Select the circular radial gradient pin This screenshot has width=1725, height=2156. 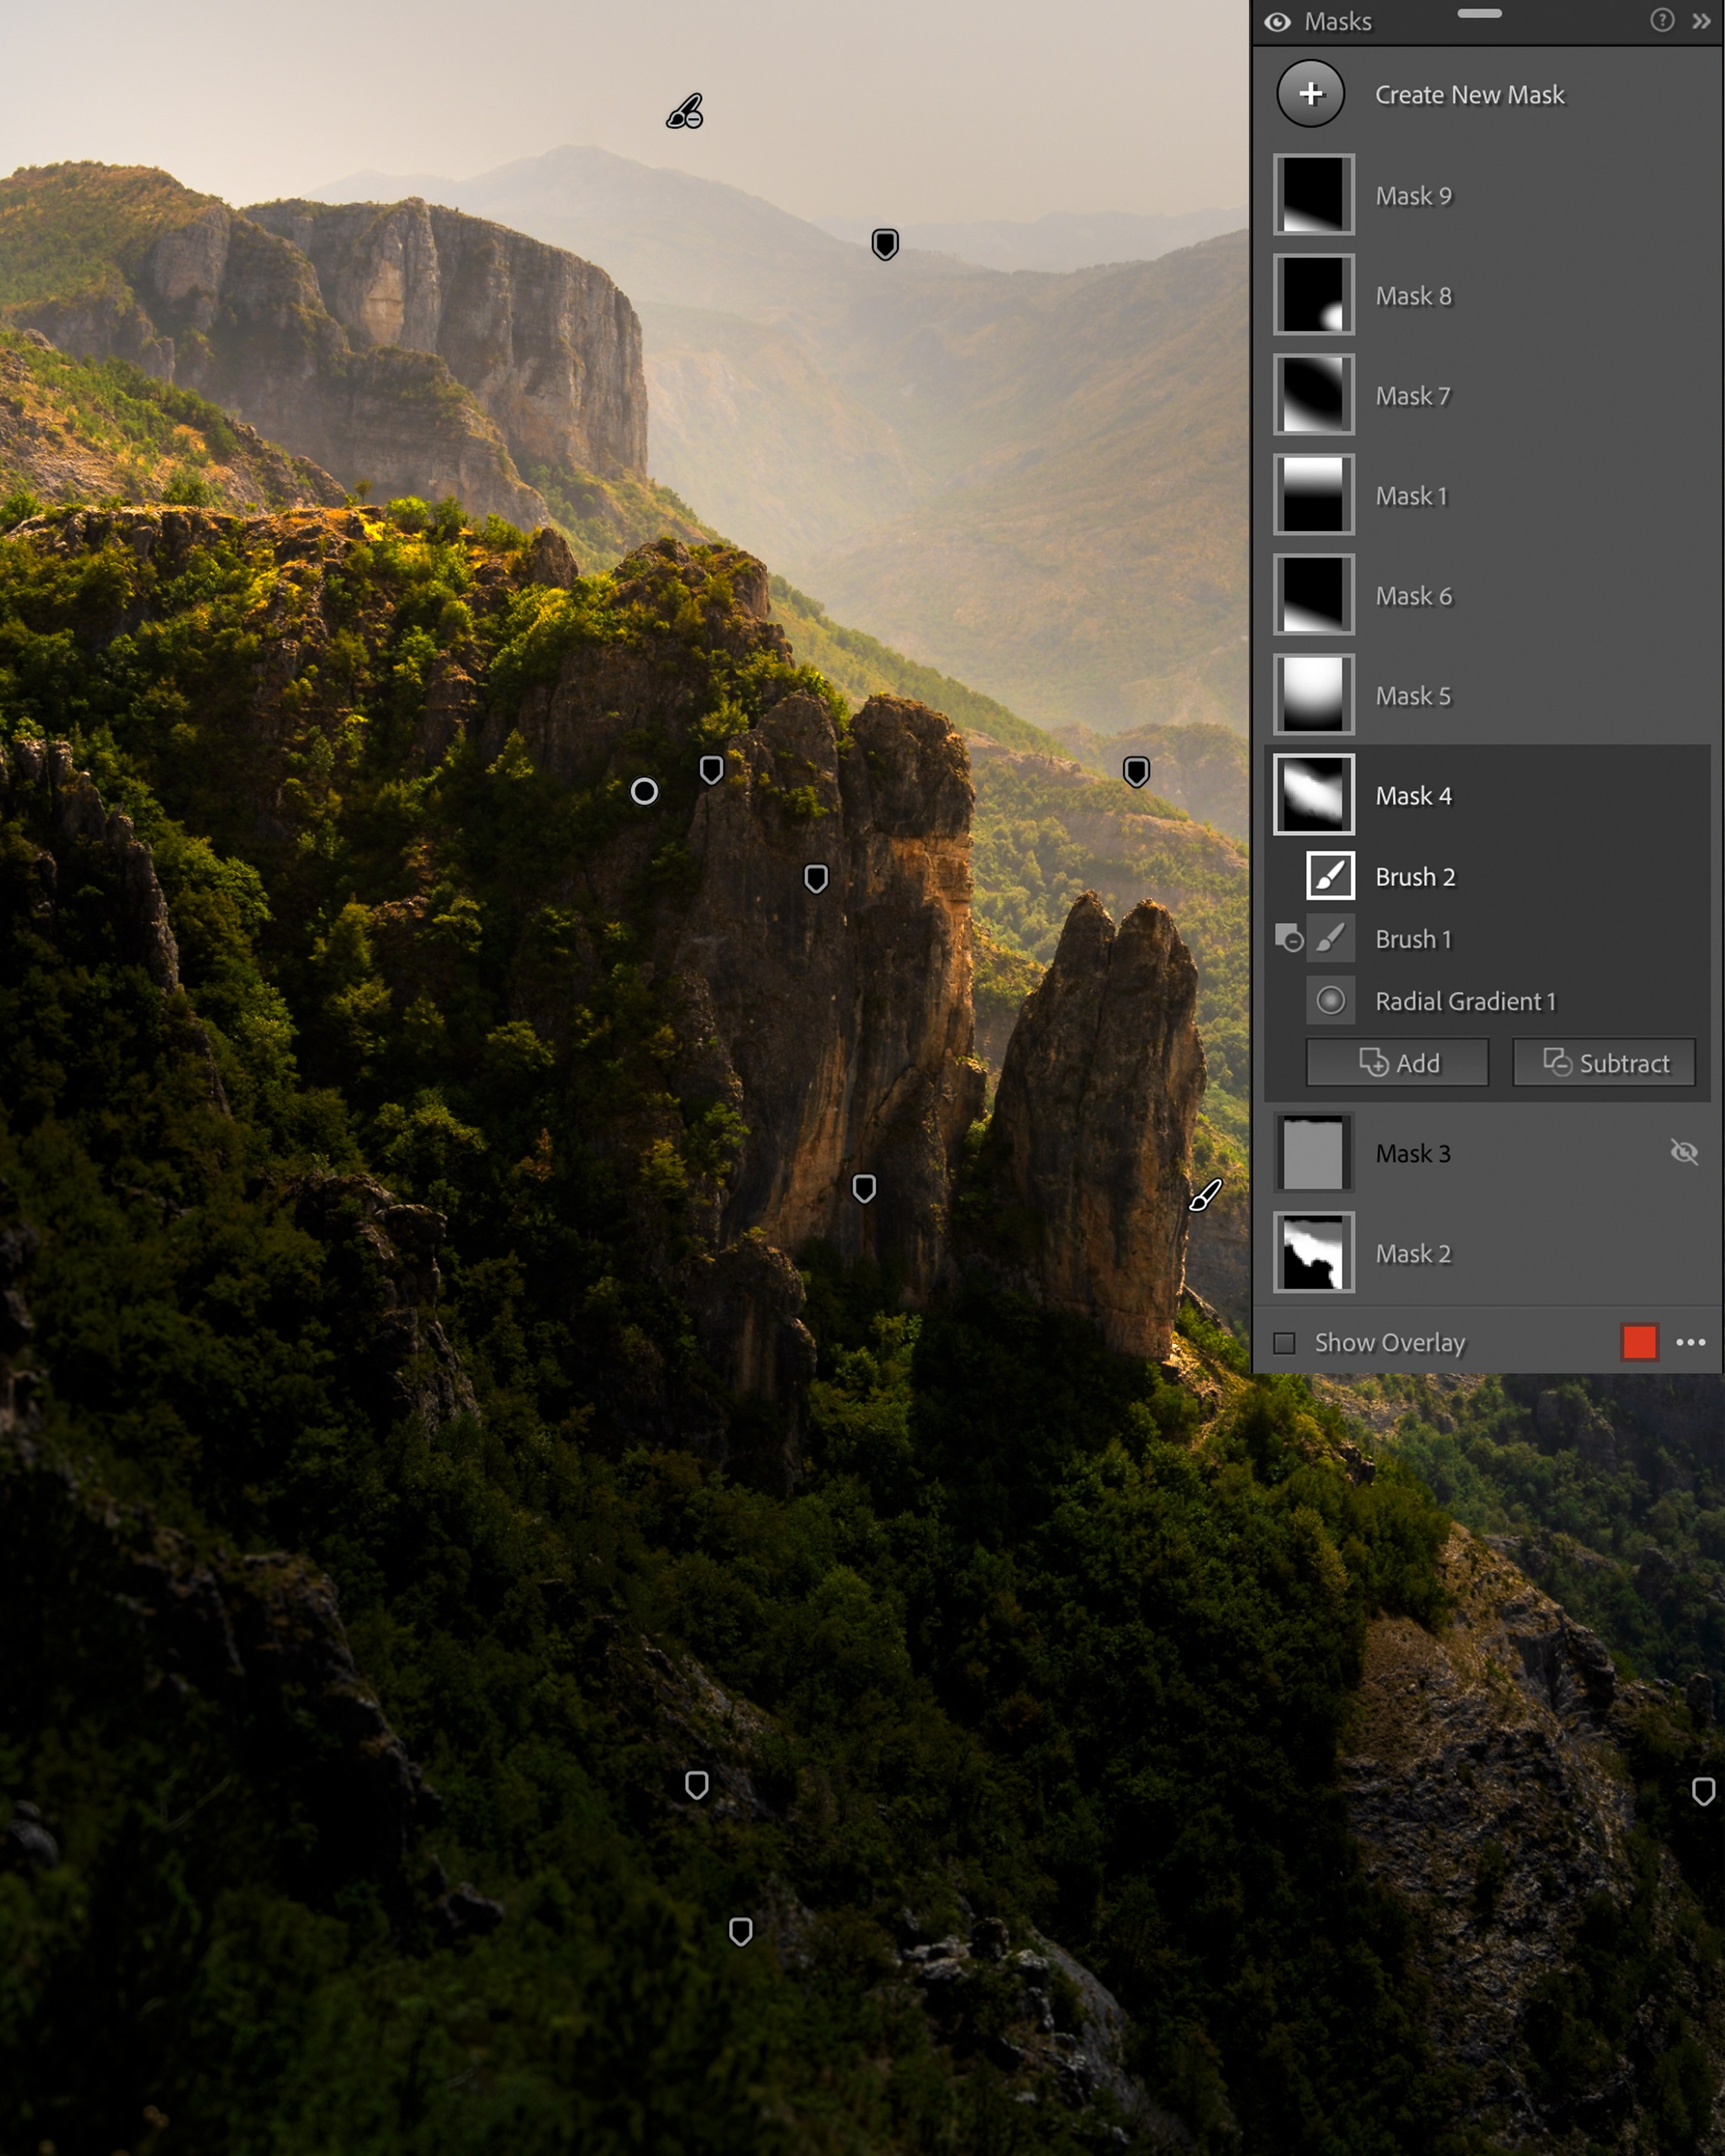[x=644, y=792]
